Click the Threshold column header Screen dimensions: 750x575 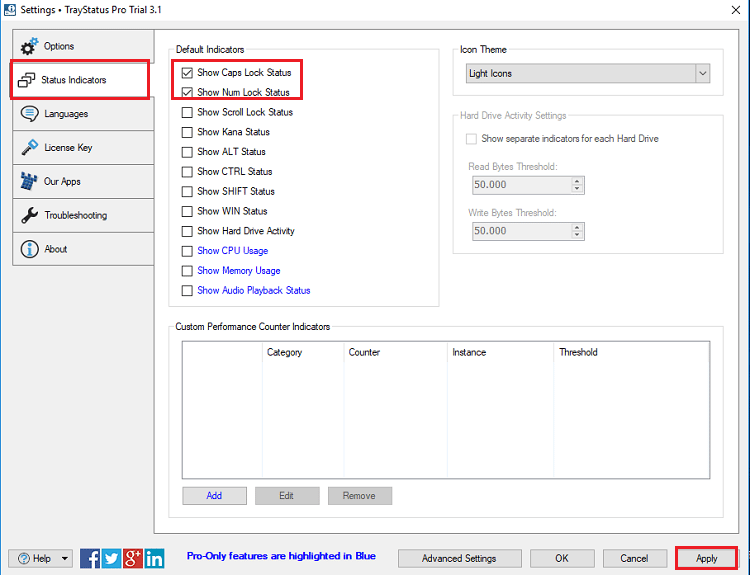point(631,353)
